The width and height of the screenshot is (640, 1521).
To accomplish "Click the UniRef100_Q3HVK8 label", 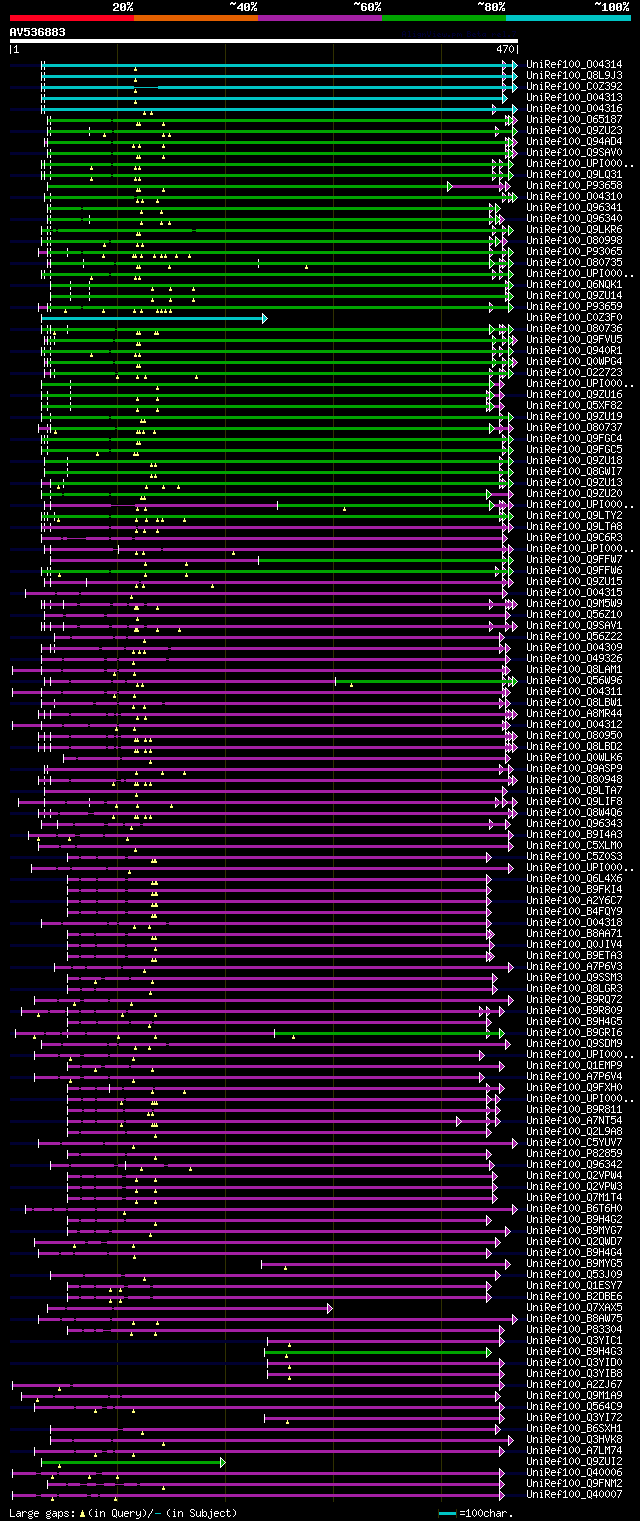I will pyautogui.click(x=575, y=1440).
